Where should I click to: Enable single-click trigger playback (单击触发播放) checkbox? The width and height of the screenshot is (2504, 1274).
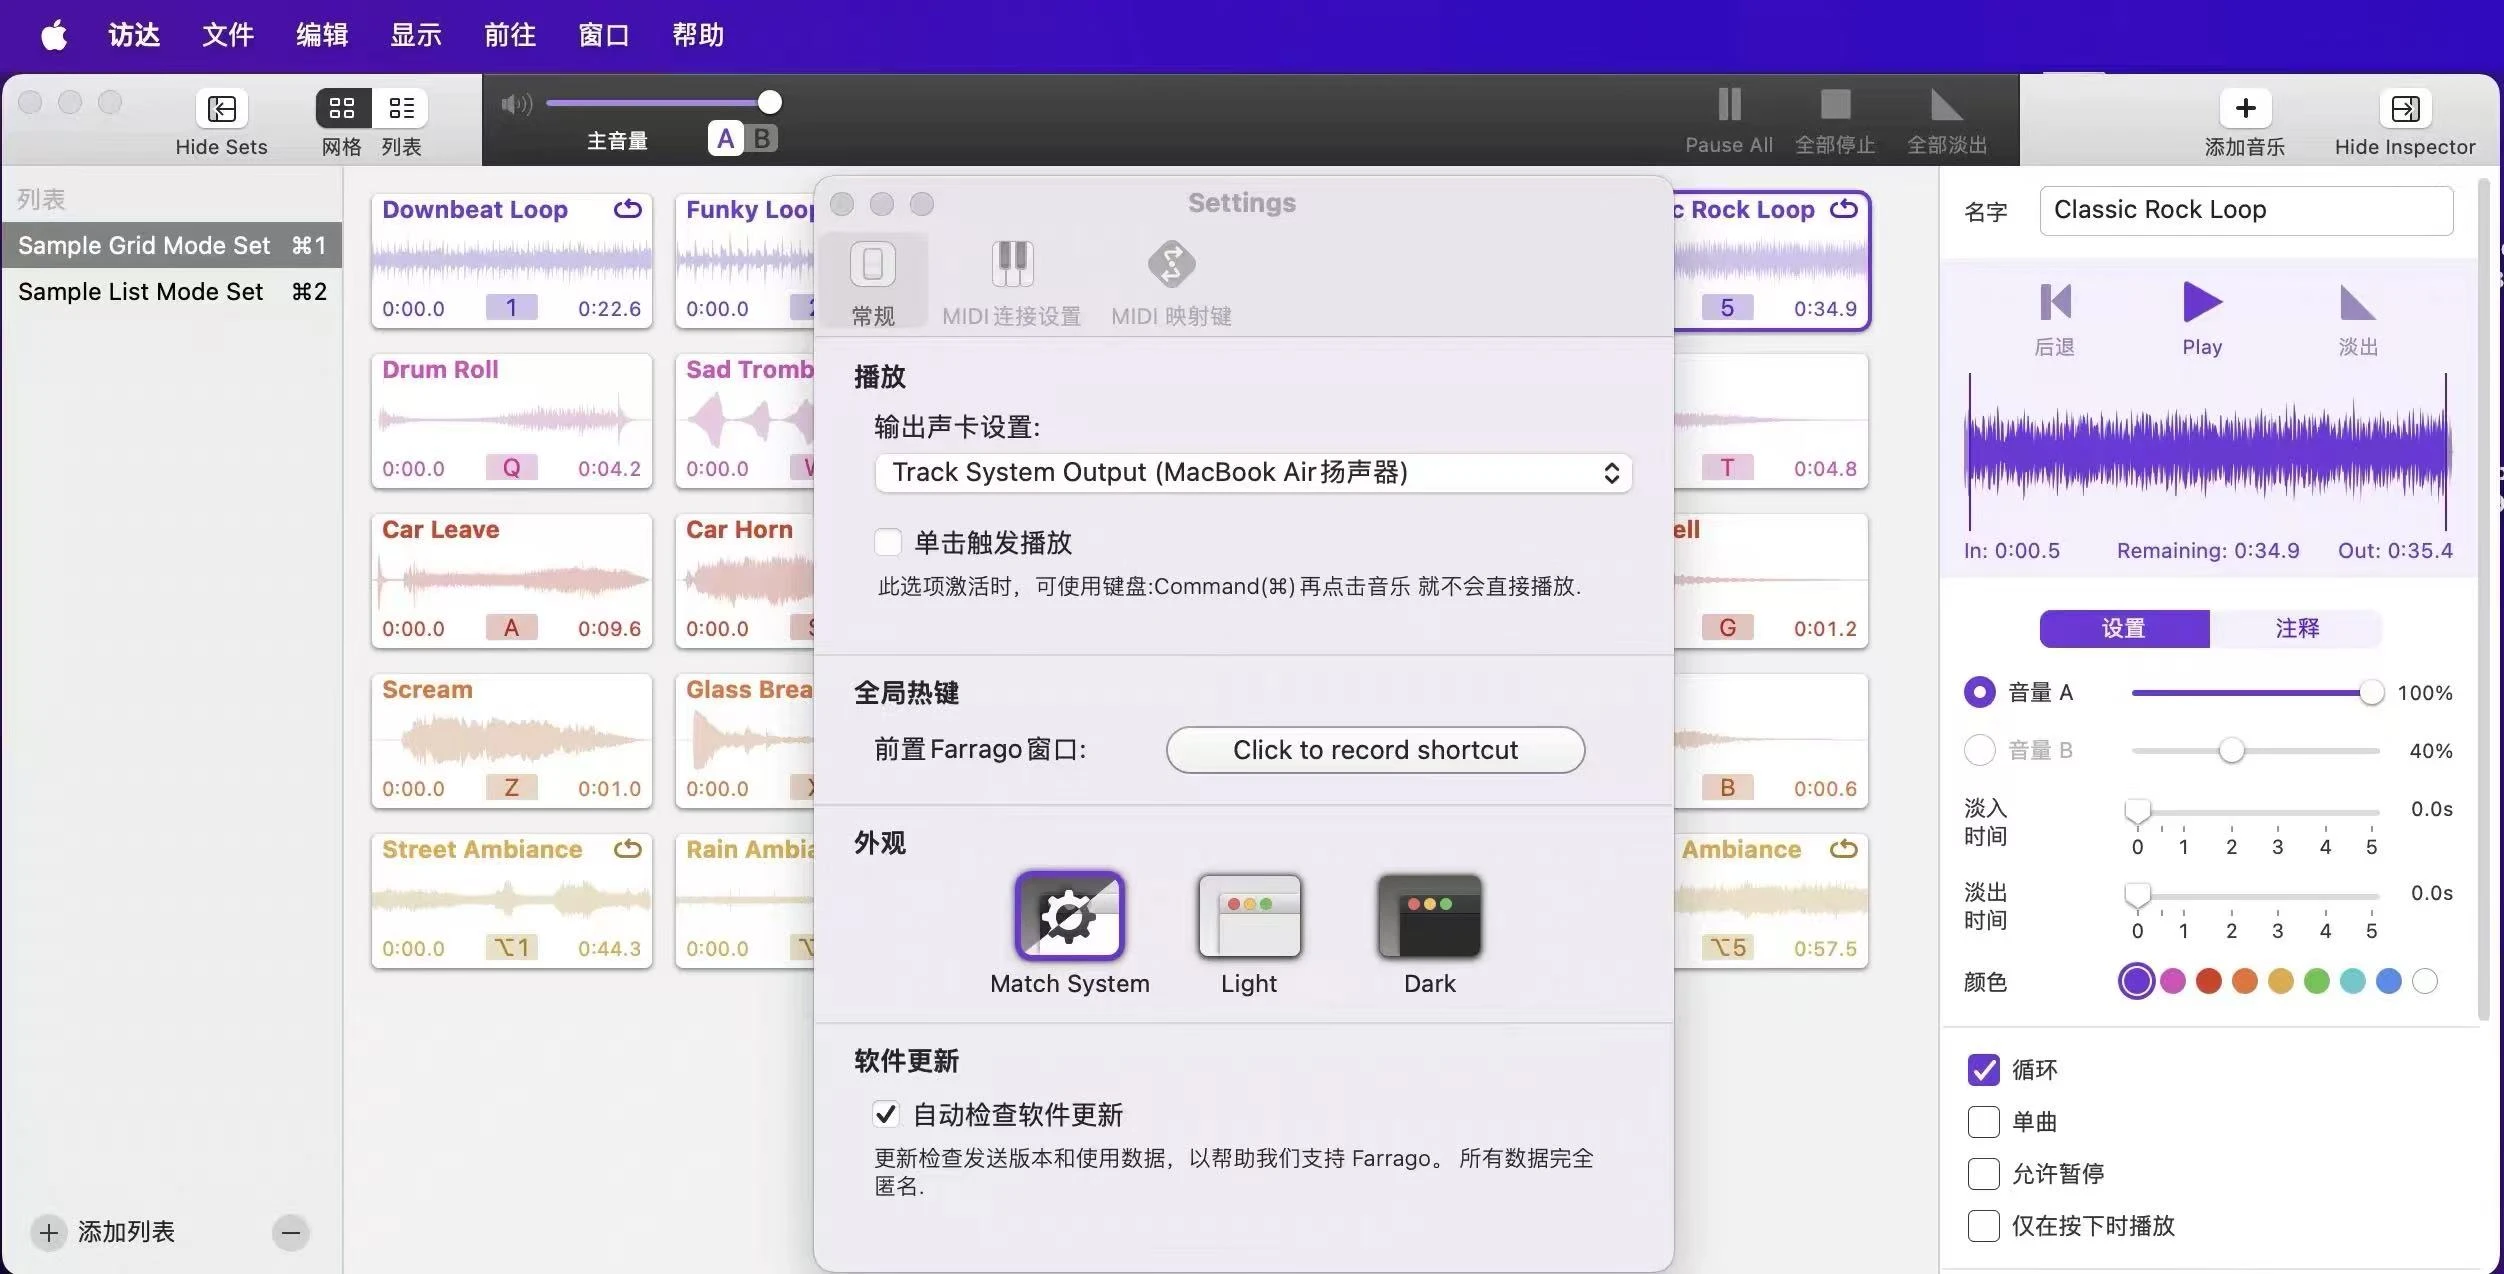(888, 543)
